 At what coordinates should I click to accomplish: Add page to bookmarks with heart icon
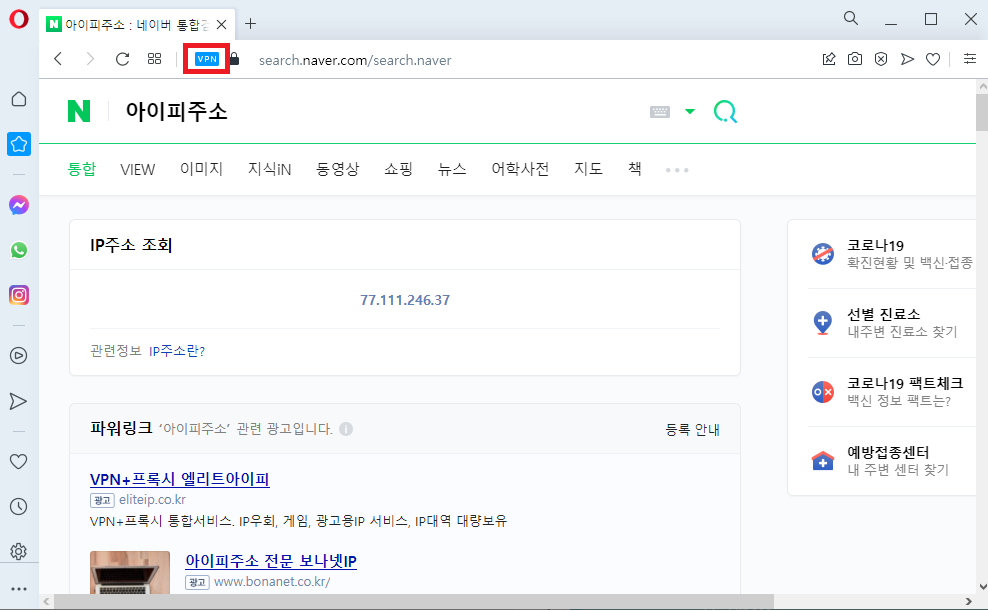(933, 59)
